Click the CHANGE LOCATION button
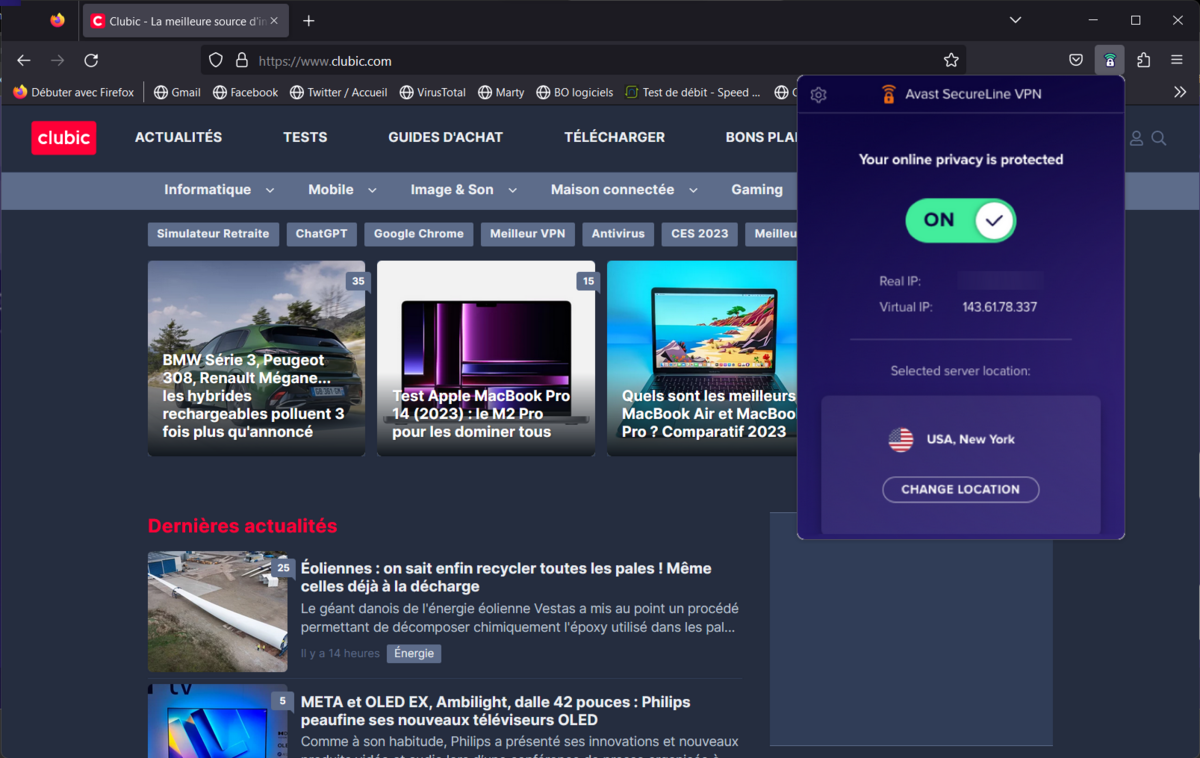This screenshot has height=758, width=1200. tap(961, 489)
